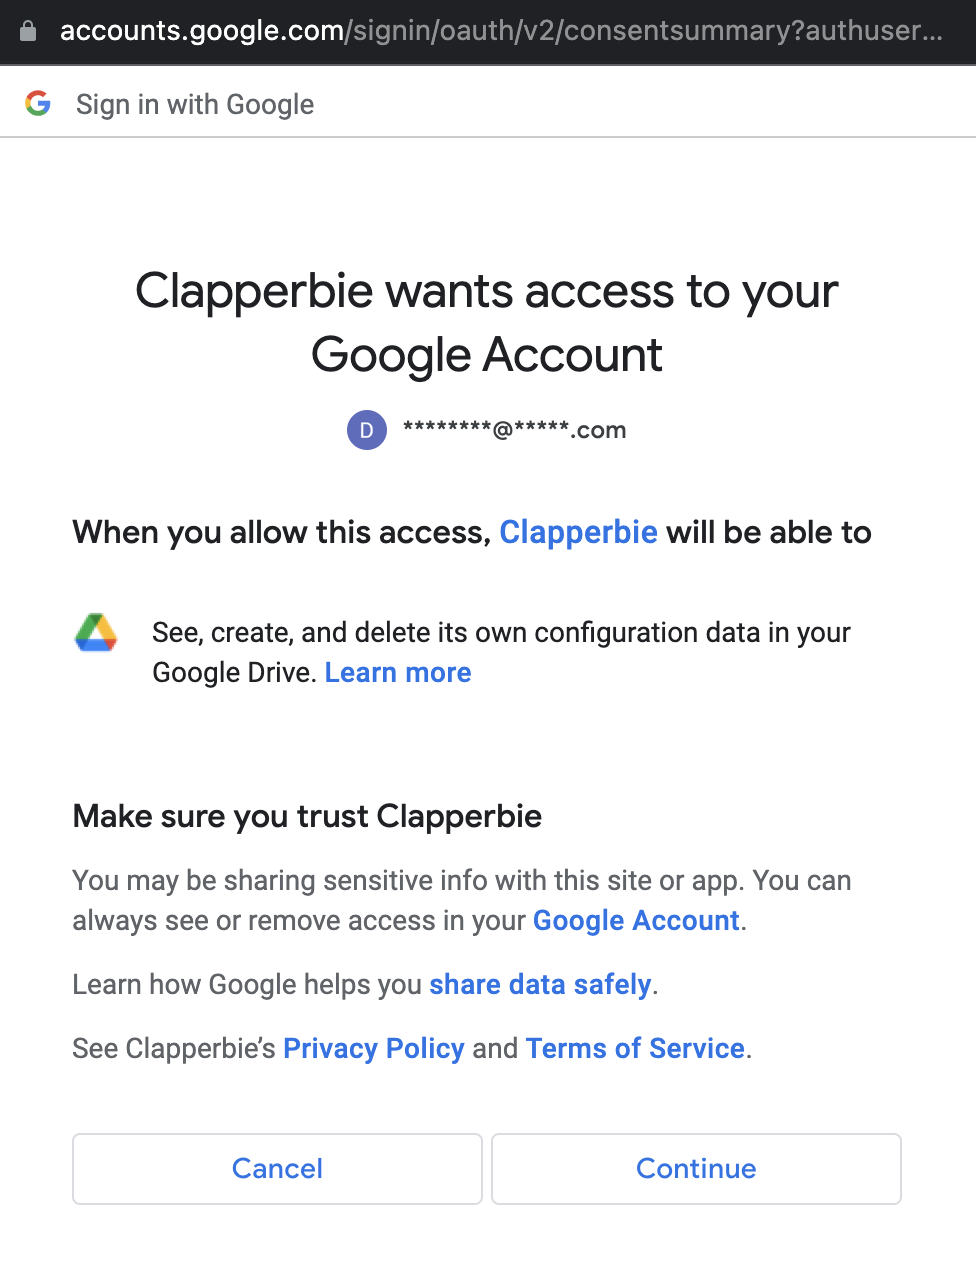Click the Continue button to allow access
Viewport: 976px width, 1270px height.
click(x=696, y=1168)
